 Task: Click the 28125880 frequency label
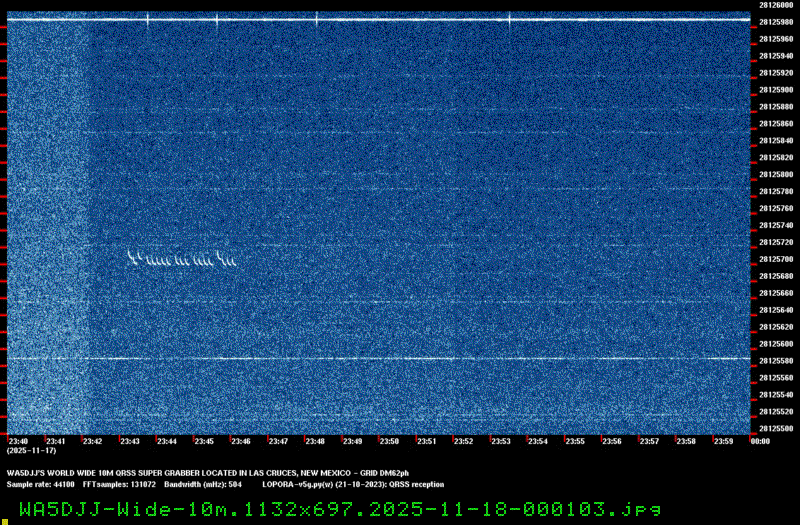(776, 107)
